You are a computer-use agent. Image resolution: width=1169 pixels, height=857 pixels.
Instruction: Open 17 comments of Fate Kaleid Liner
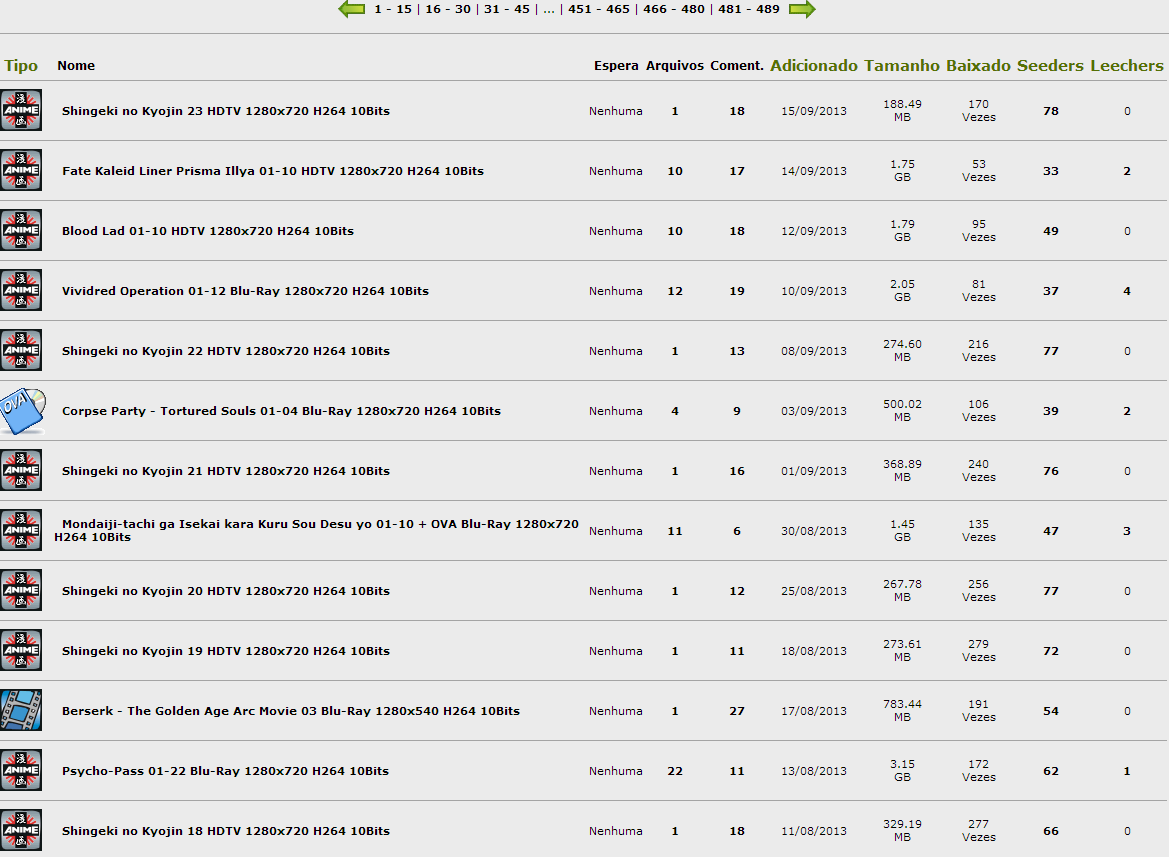(737, 171)
